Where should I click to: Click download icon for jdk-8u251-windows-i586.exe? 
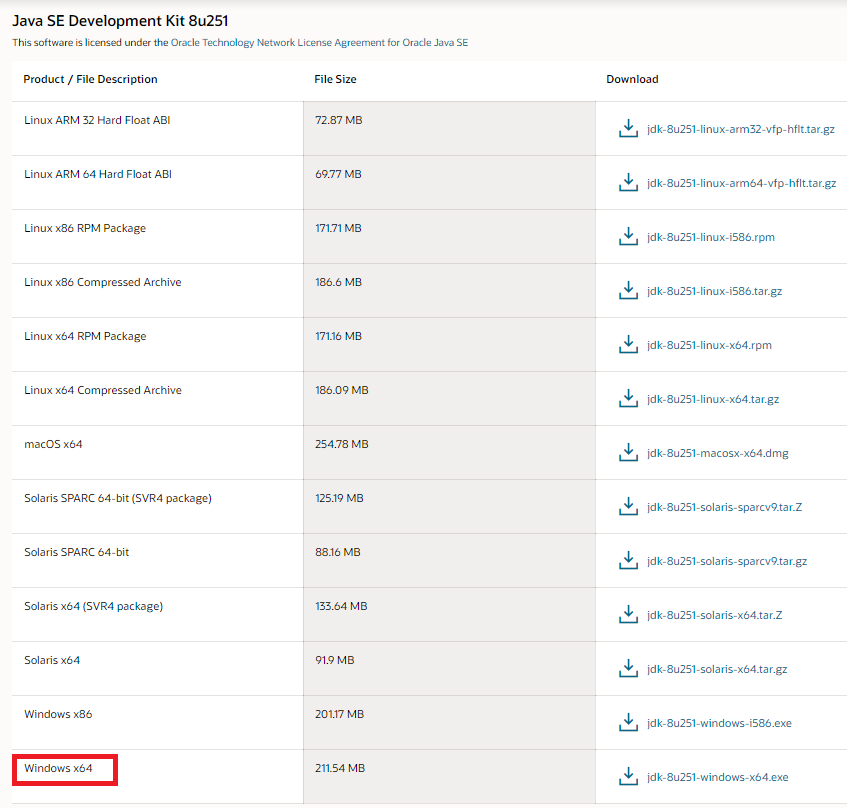tap(628, 723)
